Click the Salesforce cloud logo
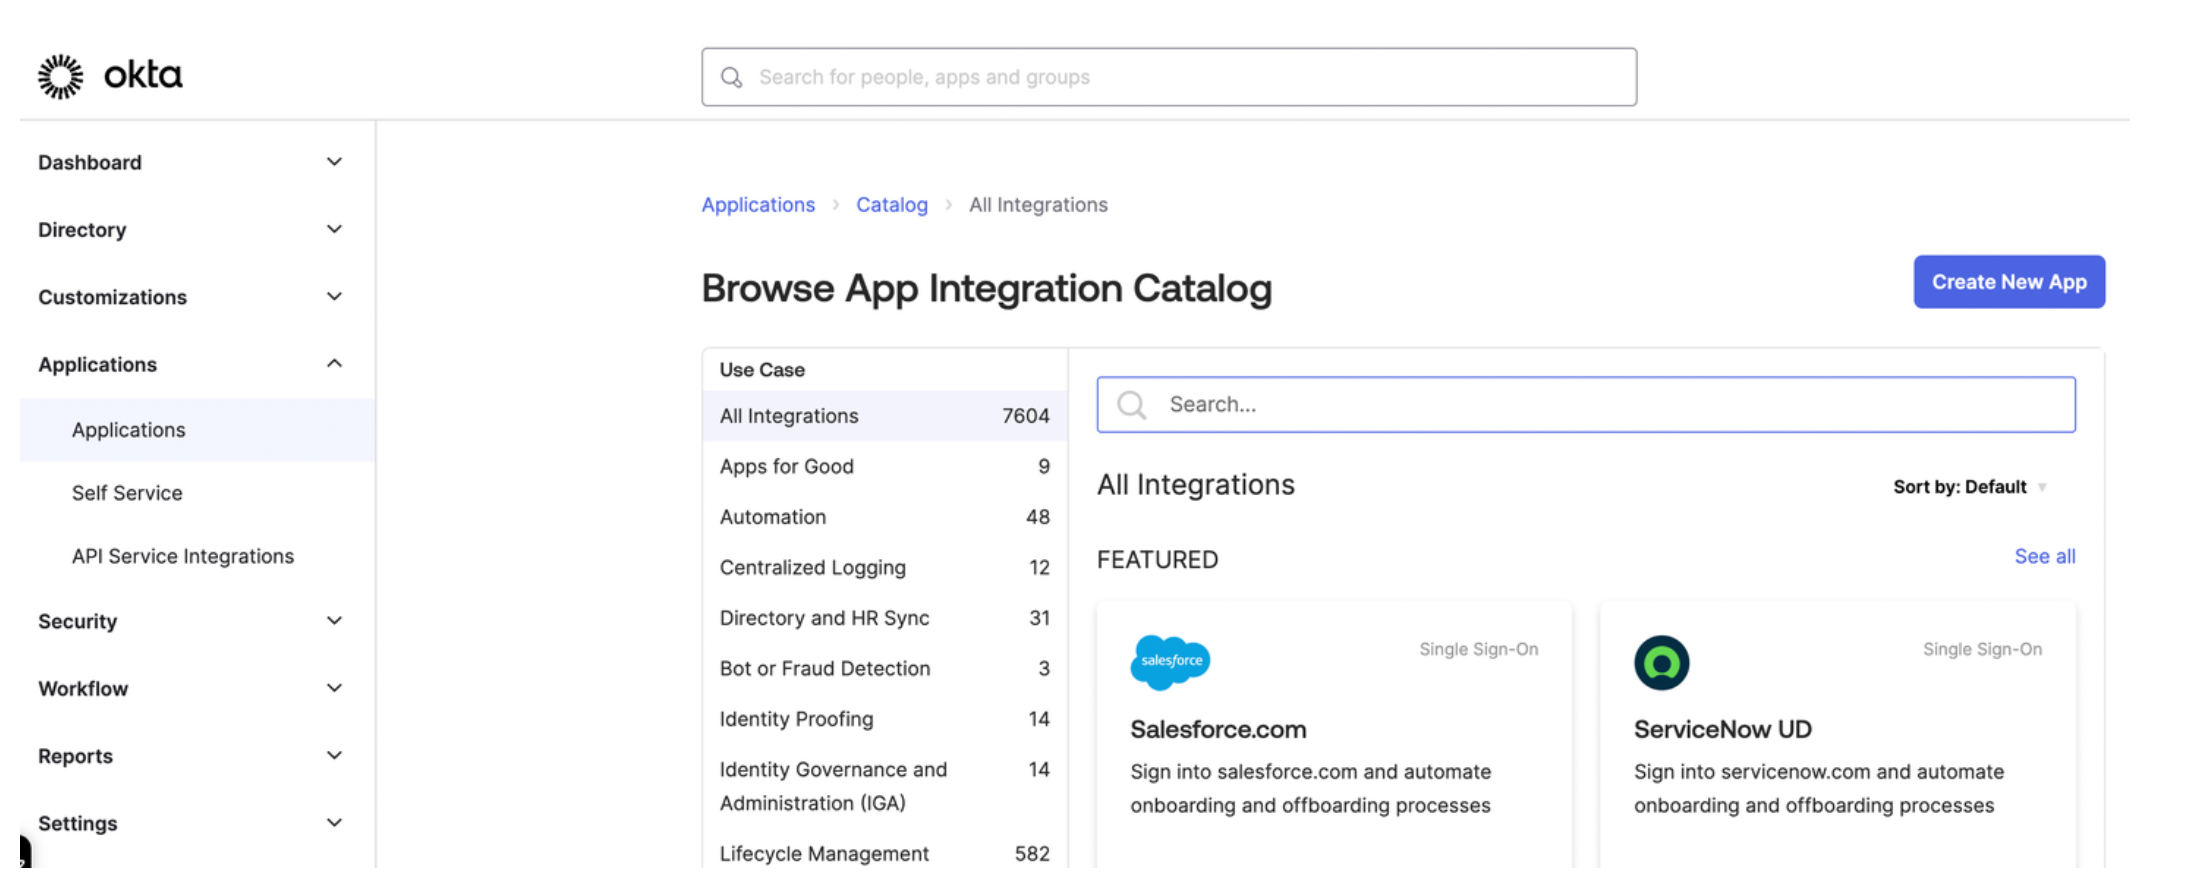2185x888 pixels. coord(1170,661)
